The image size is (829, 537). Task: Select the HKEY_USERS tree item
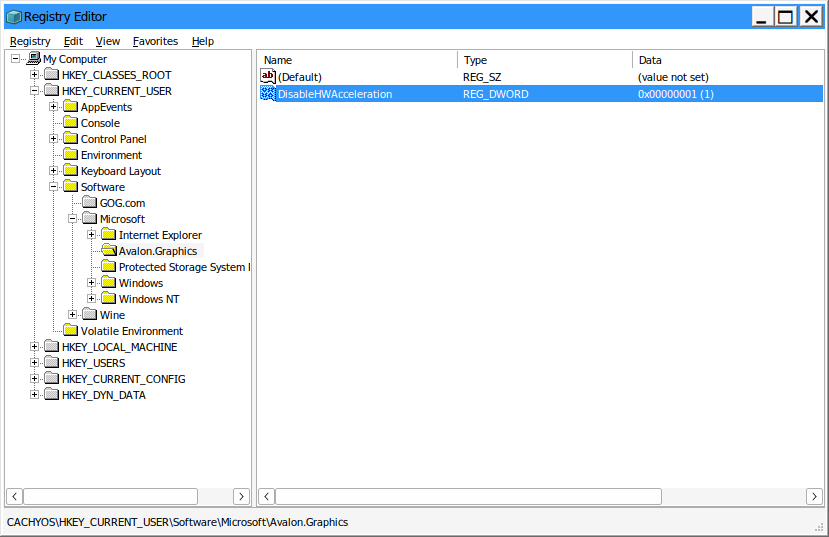coord(93,363)
